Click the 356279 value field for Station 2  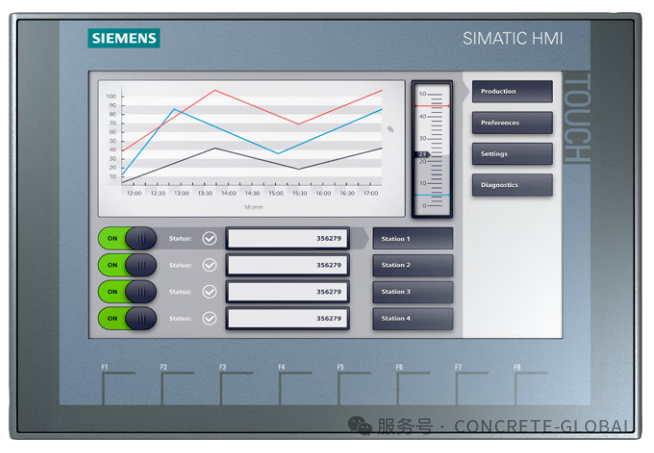coord(288,265)
